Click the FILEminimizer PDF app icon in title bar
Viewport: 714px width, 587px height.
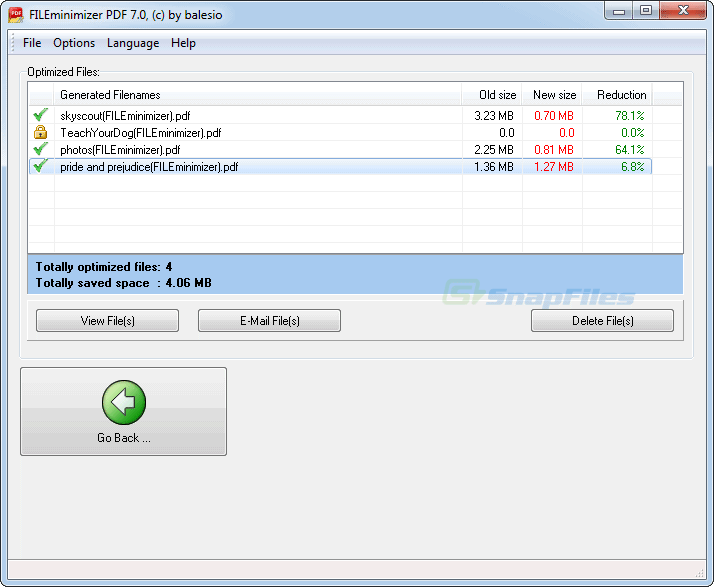(x=15, y=15)
